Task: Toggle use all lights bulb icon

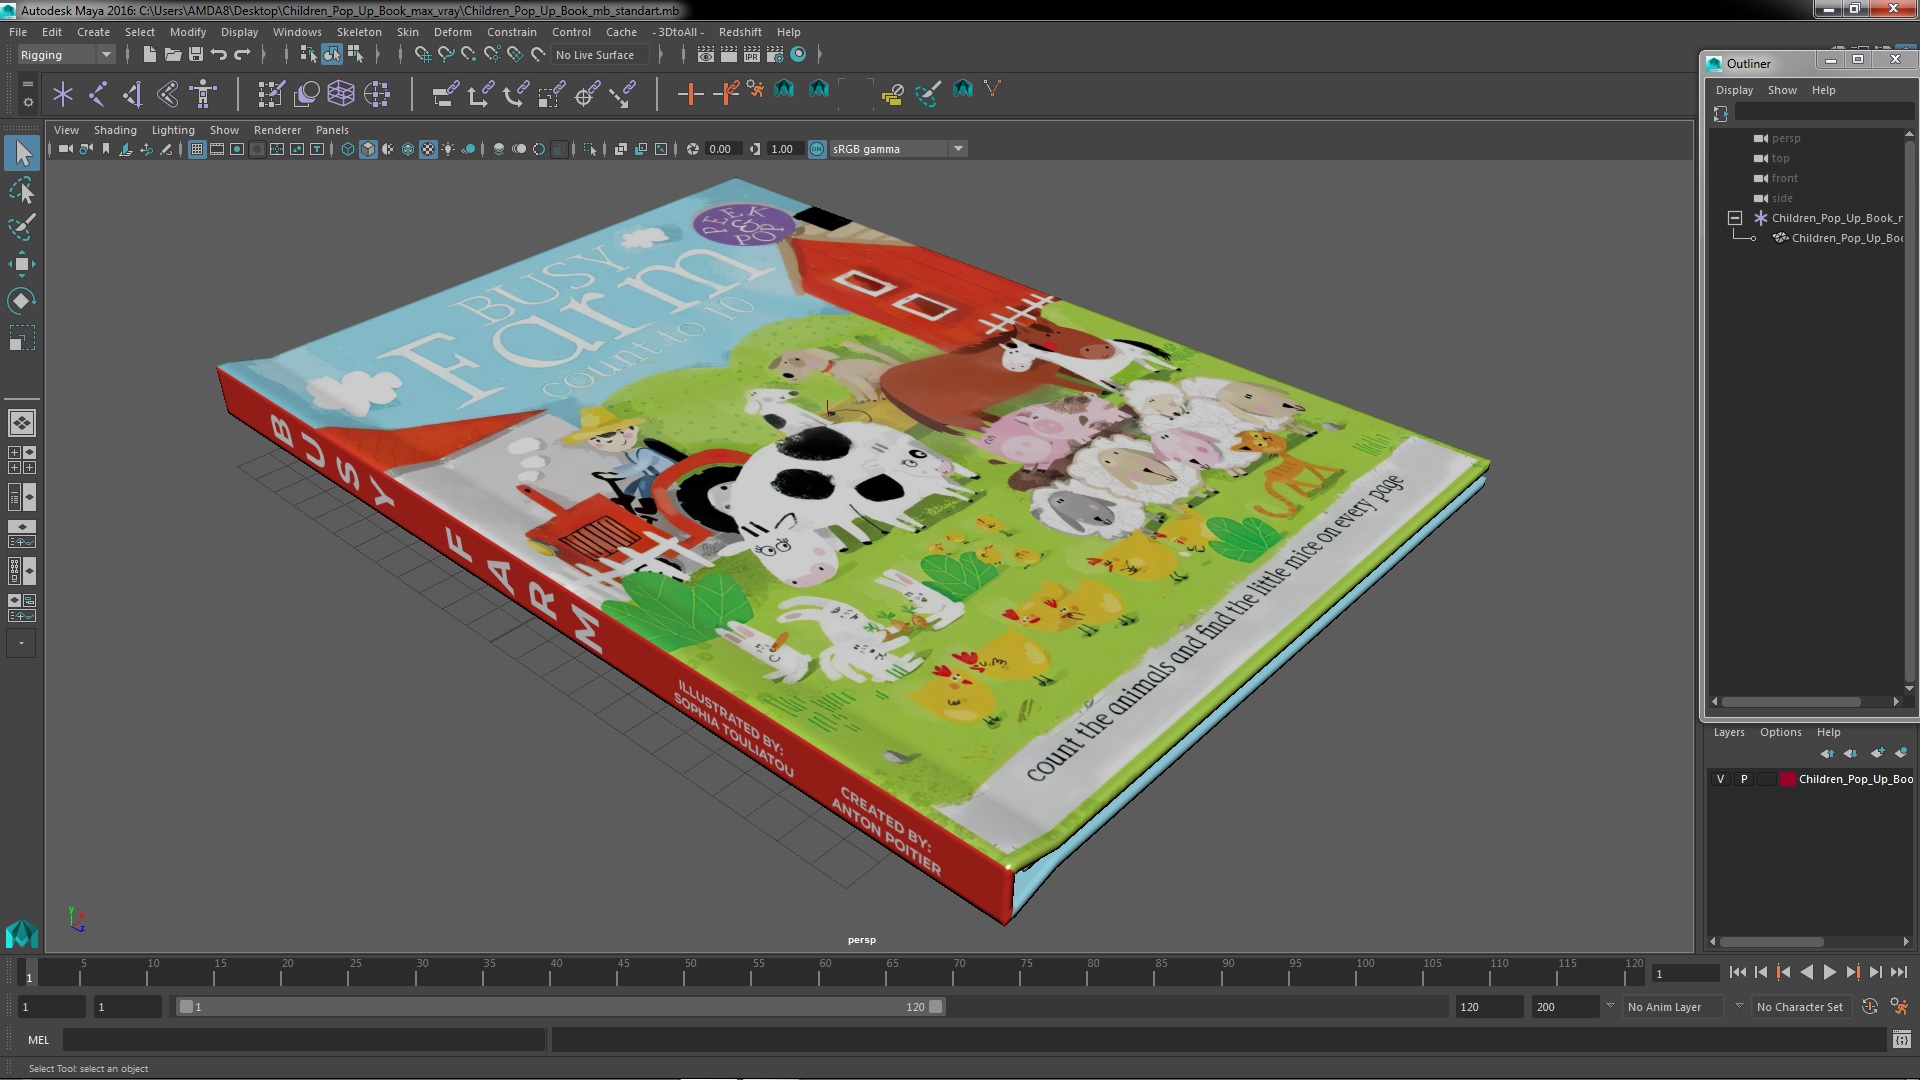Action: coord(448,149)
